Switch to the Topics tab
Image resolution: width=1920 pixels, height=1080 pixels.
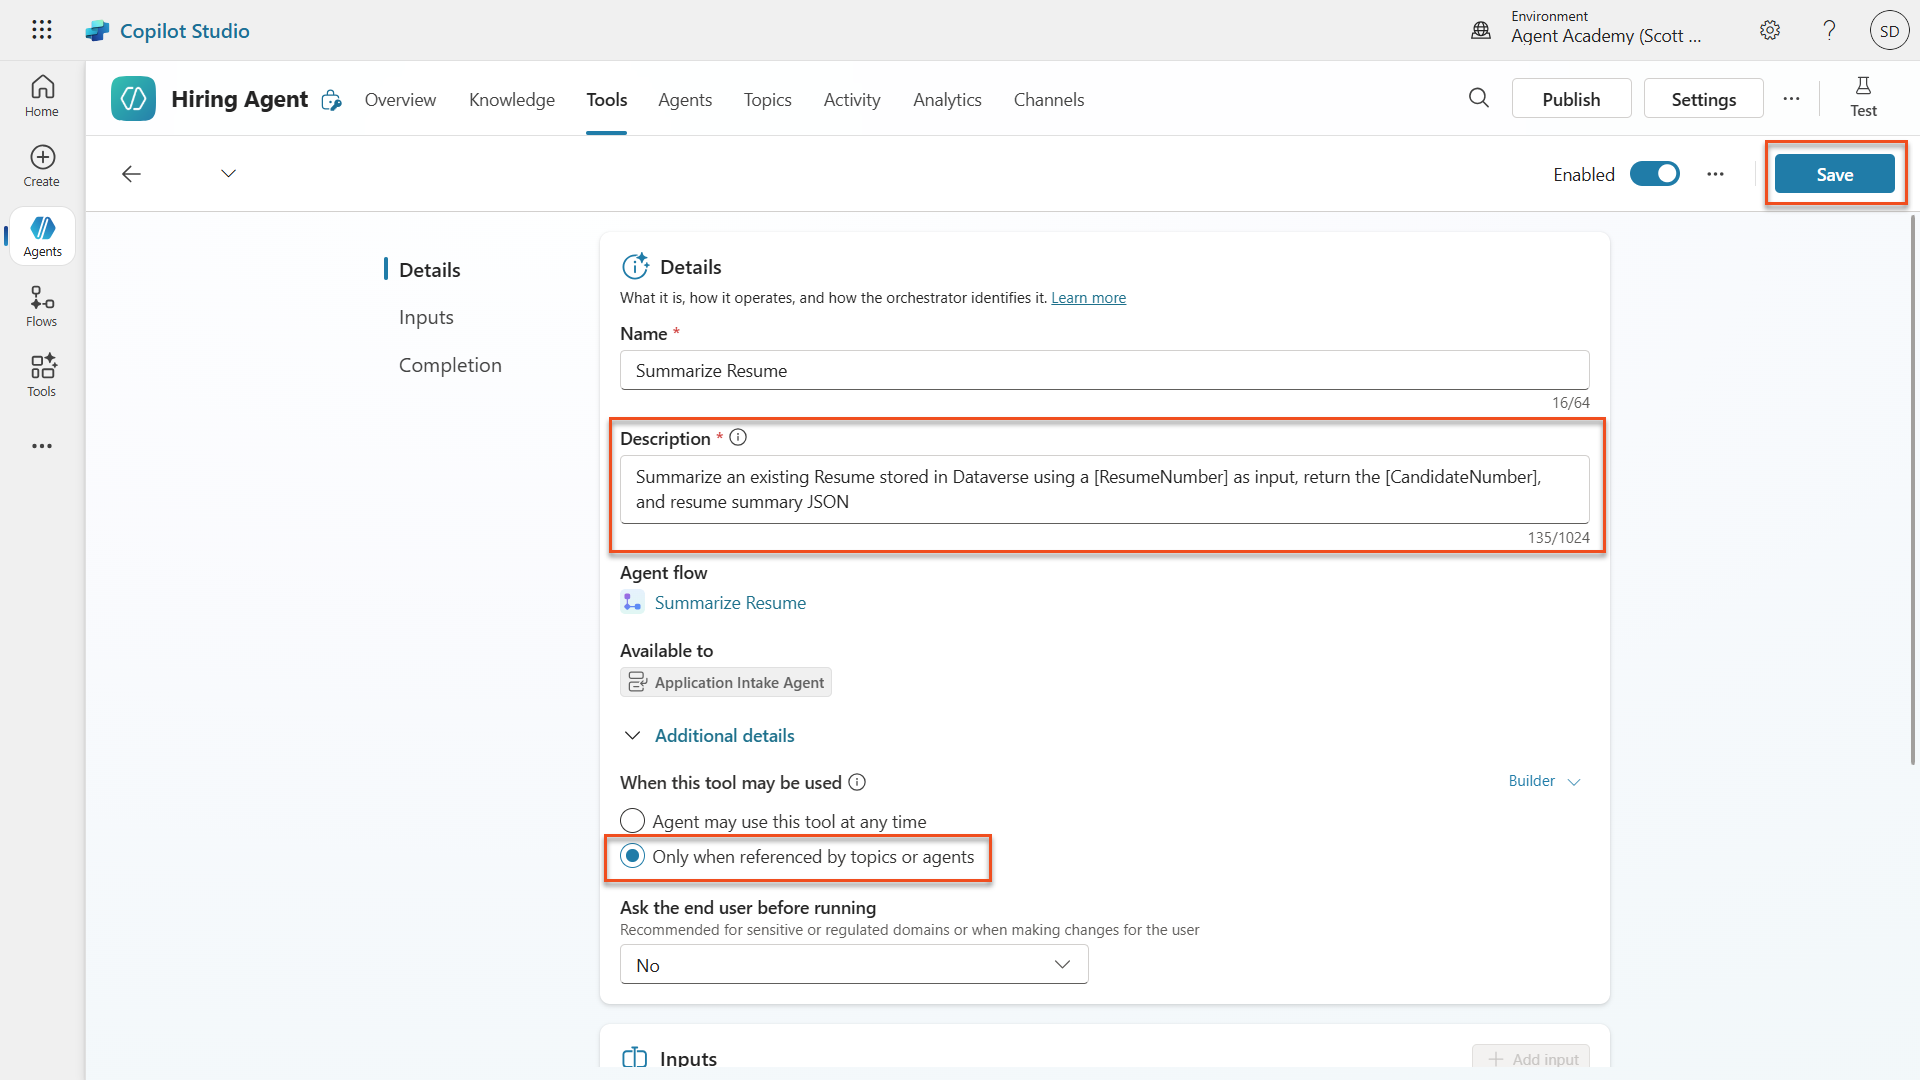pyautogui.click(x=767, y=100)
